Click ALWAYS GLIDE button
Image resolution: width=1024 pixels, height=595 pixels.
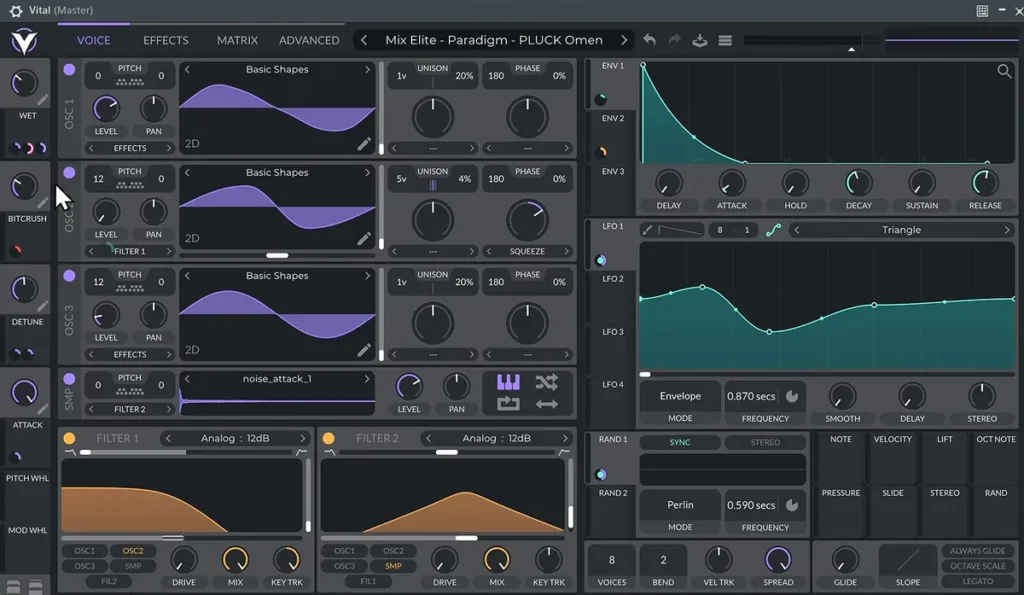[977, 551]
